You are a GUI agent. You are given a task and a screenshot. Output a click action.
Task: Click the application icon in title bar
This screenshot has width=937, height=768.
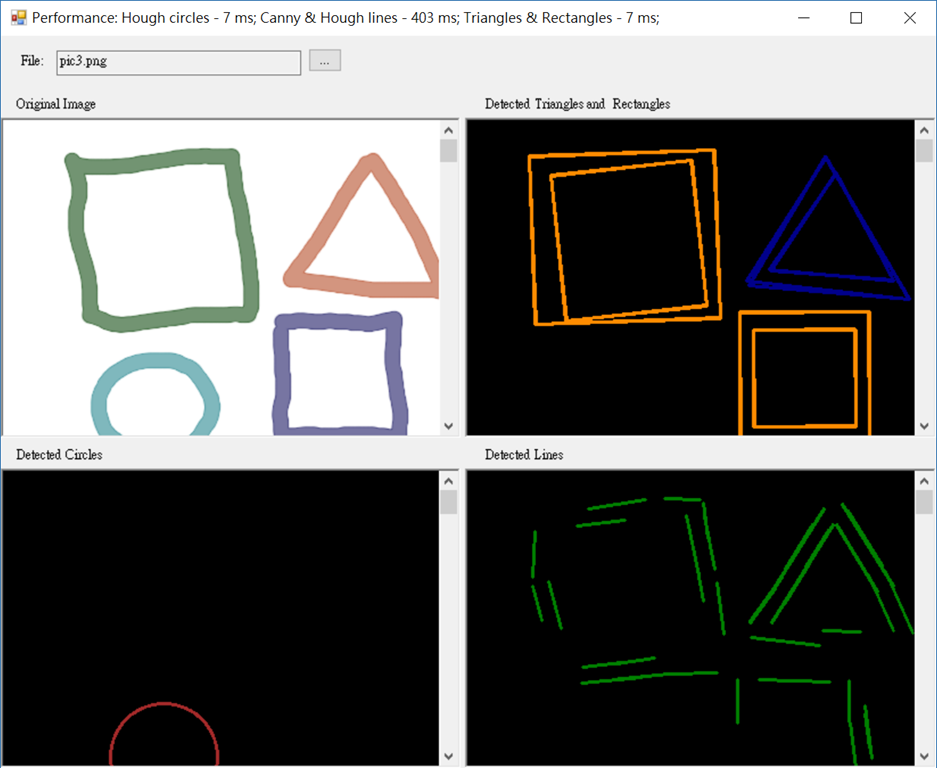coord(19,17)
